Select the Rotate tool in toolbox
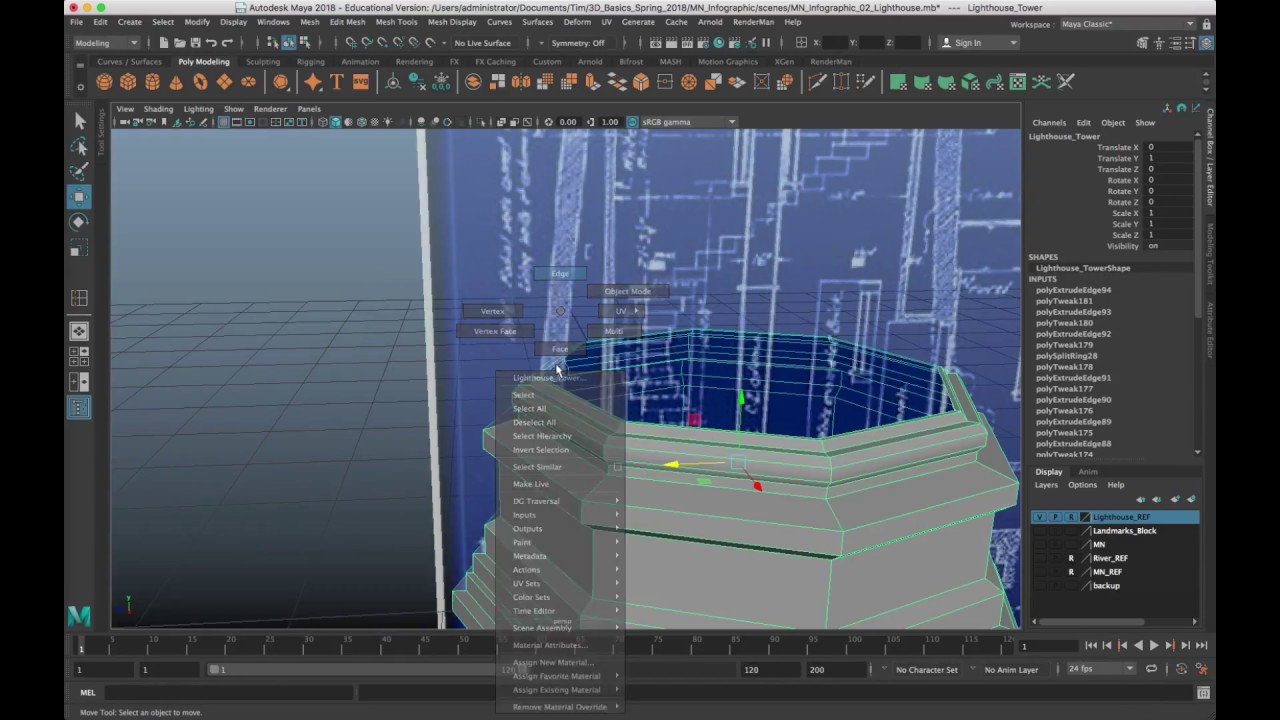 80,222
